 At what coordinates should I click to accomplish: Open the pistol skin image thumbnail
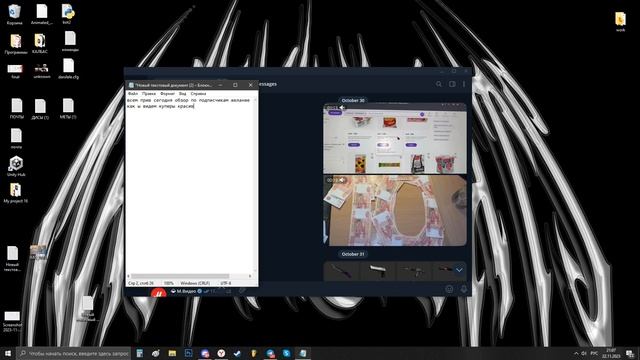point(378,271)
